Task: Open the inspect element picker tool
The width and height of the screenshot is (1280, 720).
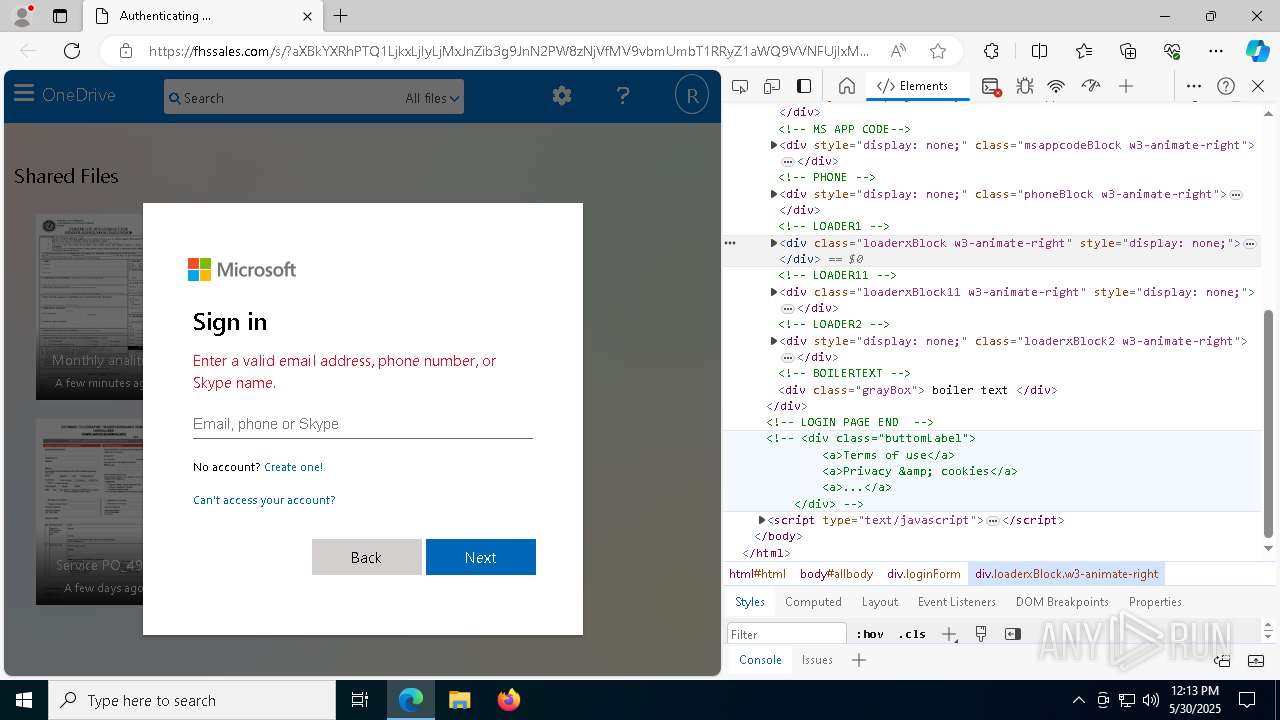Action: pos(740,86)
